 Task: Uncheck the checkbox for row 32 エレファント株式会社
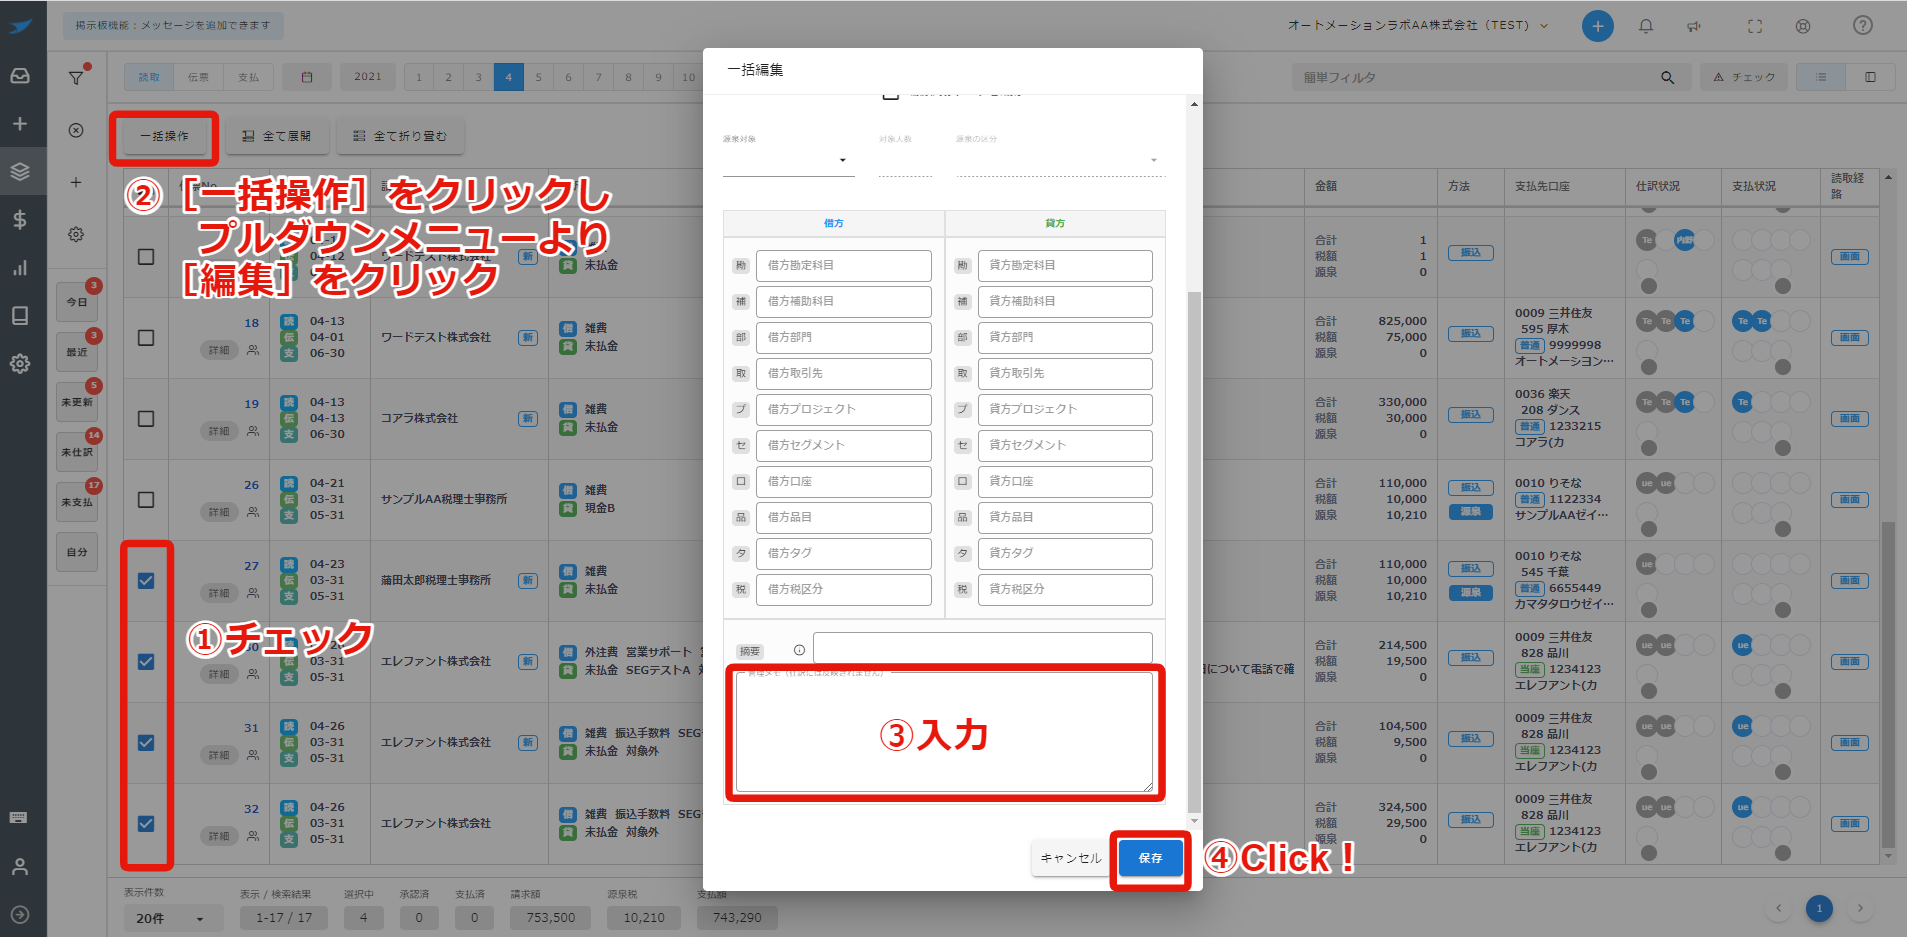pos(146,824)
